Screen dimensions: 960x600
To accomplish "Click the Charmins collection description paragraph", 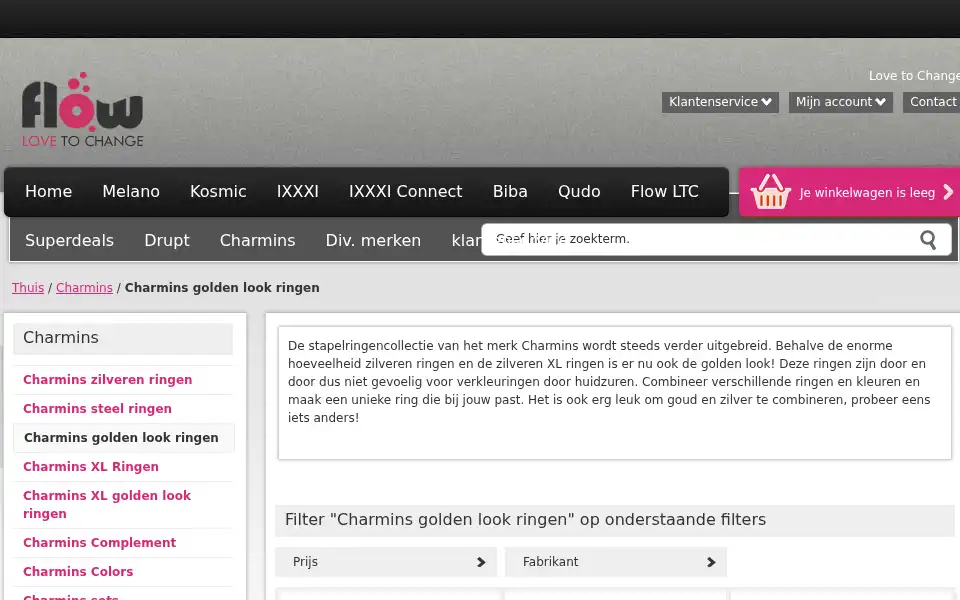I will [609, 381].
